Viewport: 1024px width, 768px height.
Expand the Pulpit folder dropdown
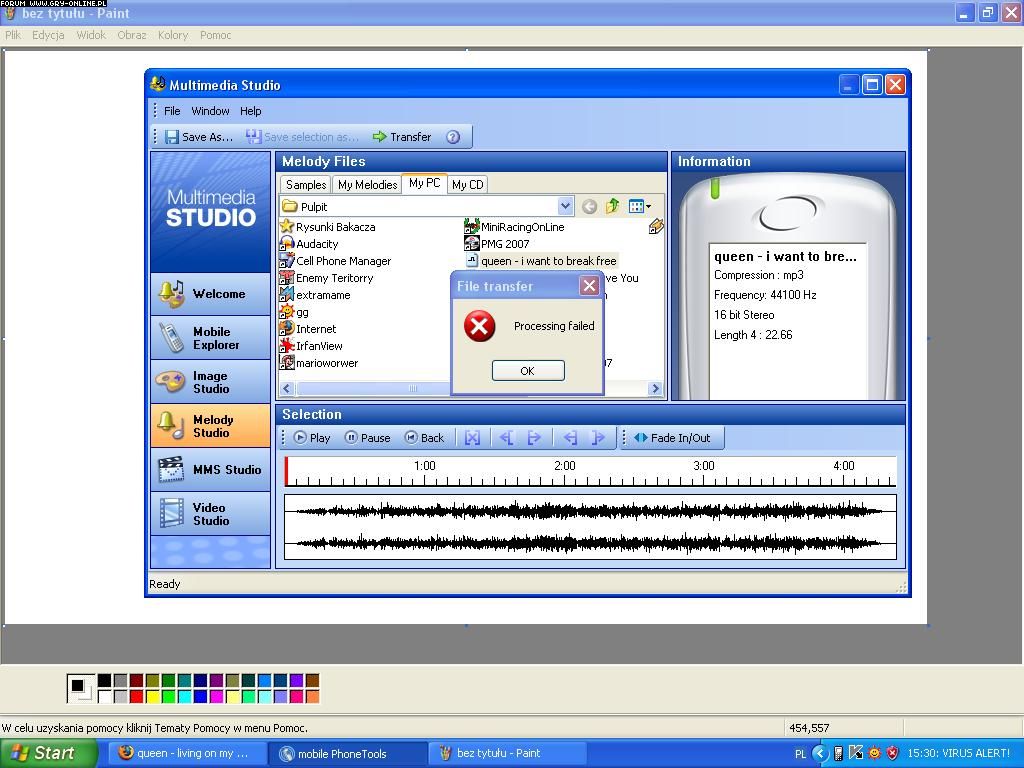pos(566,206)
